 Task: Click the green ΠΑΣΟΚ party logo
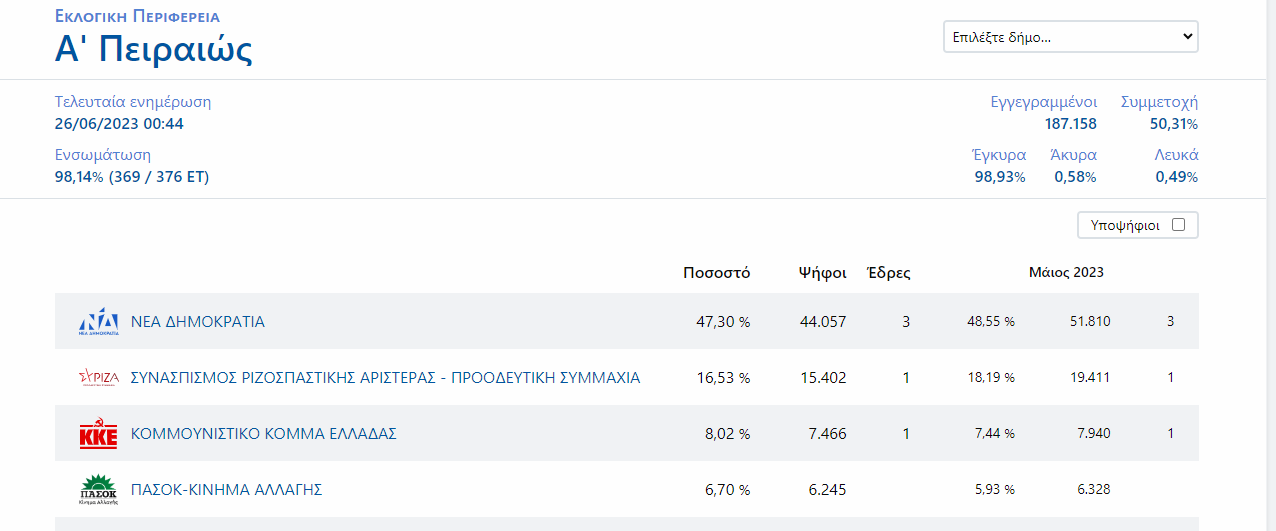(x=98, y=490)
